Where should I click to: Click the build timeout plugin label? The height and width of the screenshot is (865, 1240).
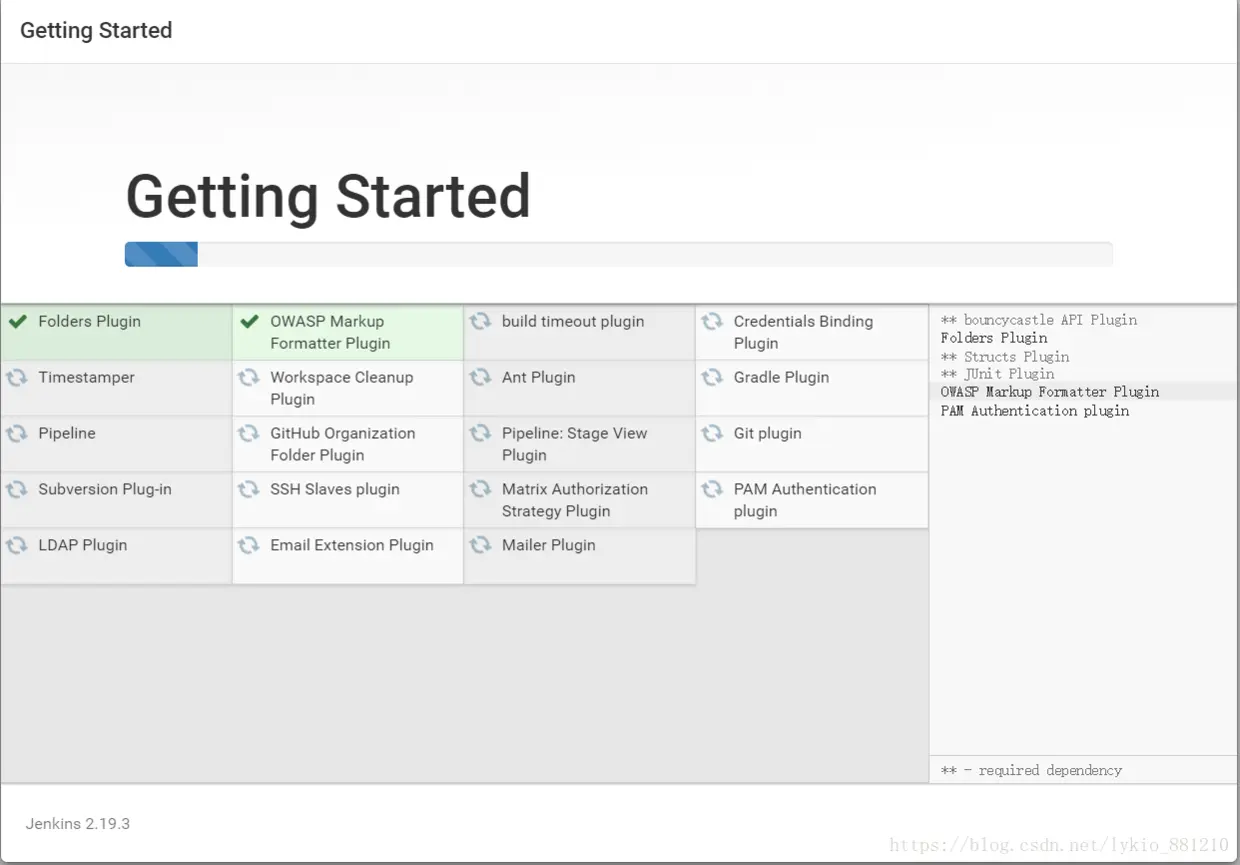pyautogui.click(x=573, y=322)
